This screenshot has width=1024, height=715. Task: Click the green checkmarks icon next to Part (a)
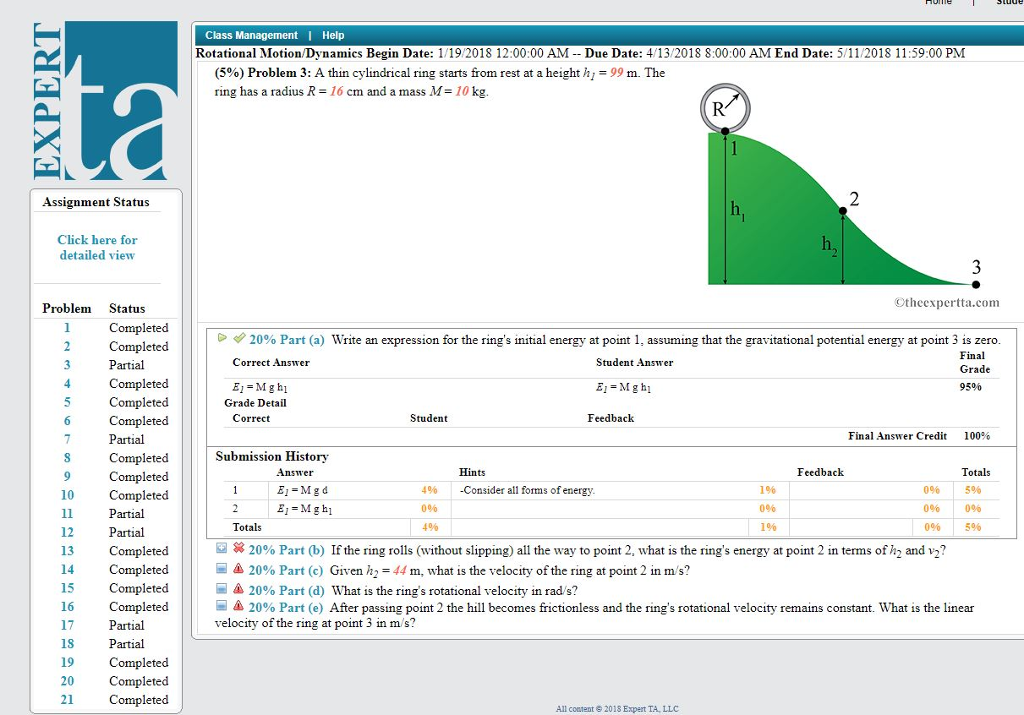[240, 337]
